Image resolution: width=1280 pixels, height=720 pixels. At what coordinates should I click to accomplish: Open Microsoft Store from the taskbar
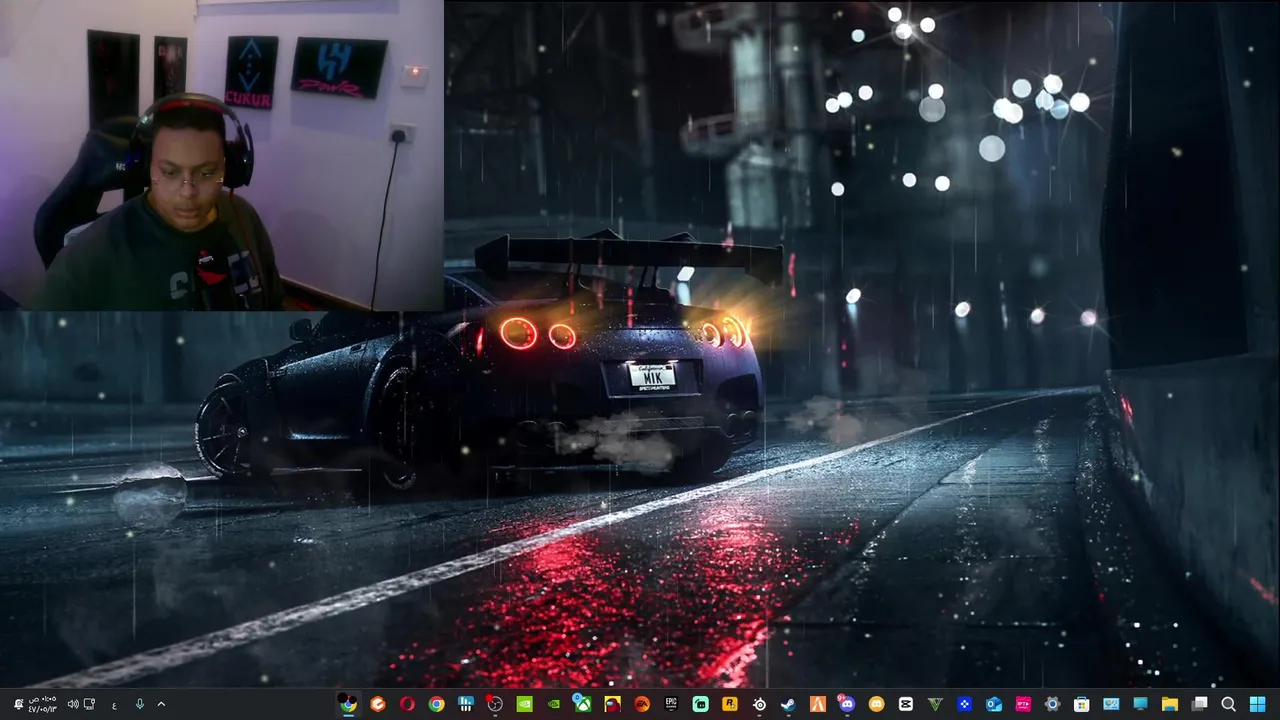1081,704
